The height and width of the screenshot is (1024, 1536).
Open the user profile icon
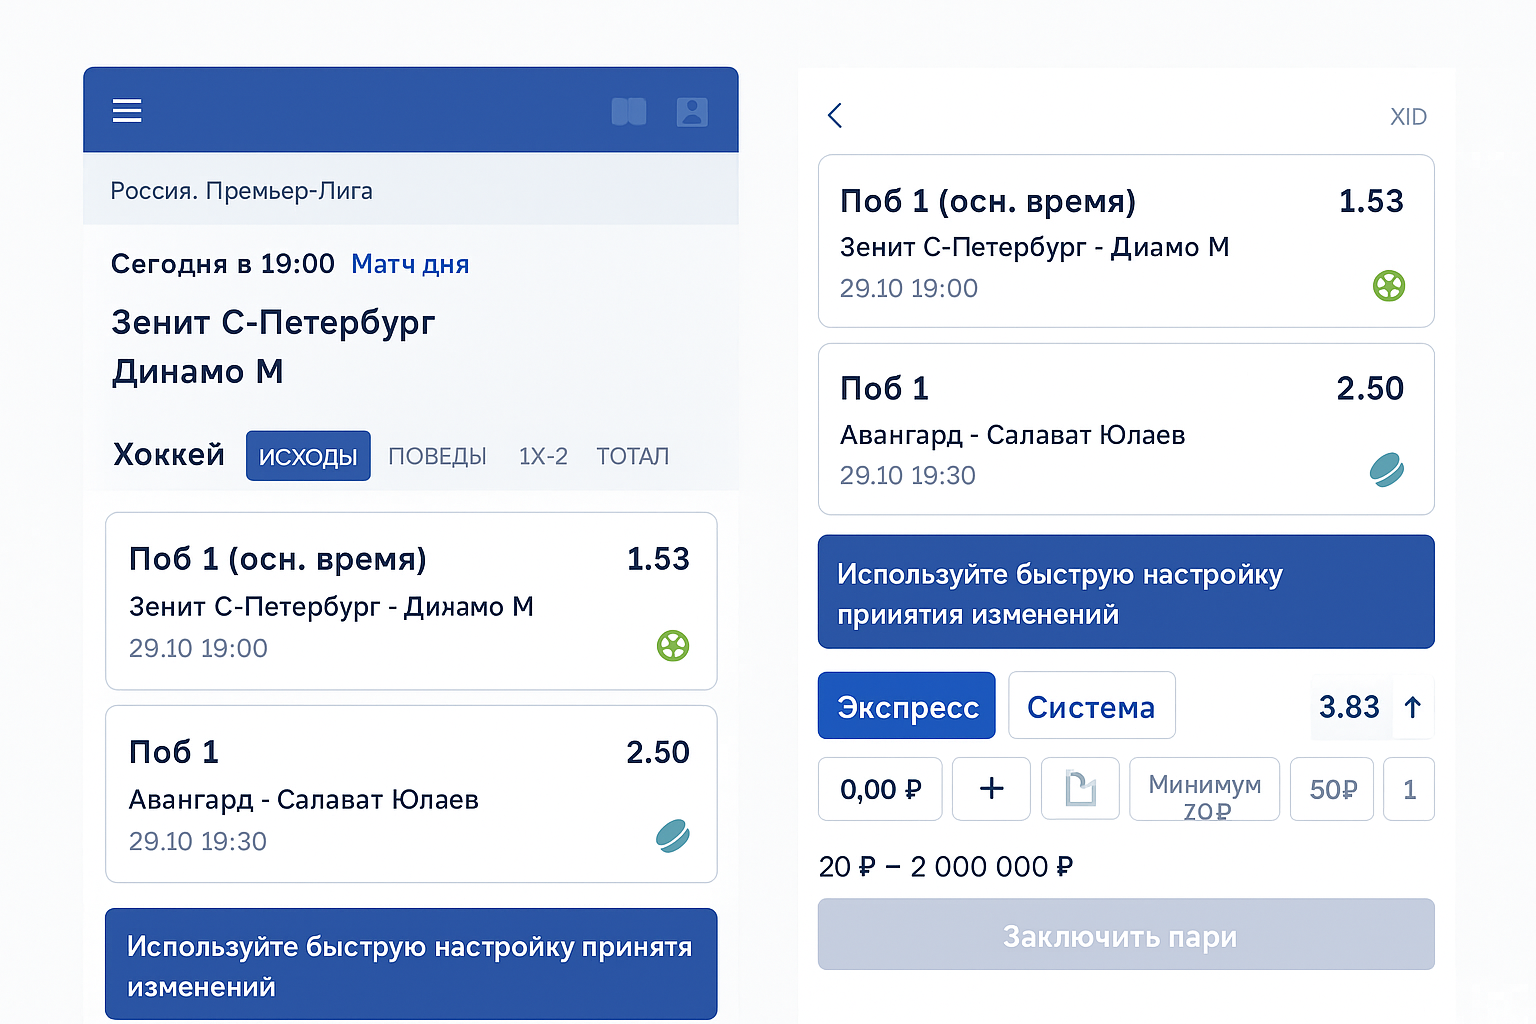pos(692,111)
